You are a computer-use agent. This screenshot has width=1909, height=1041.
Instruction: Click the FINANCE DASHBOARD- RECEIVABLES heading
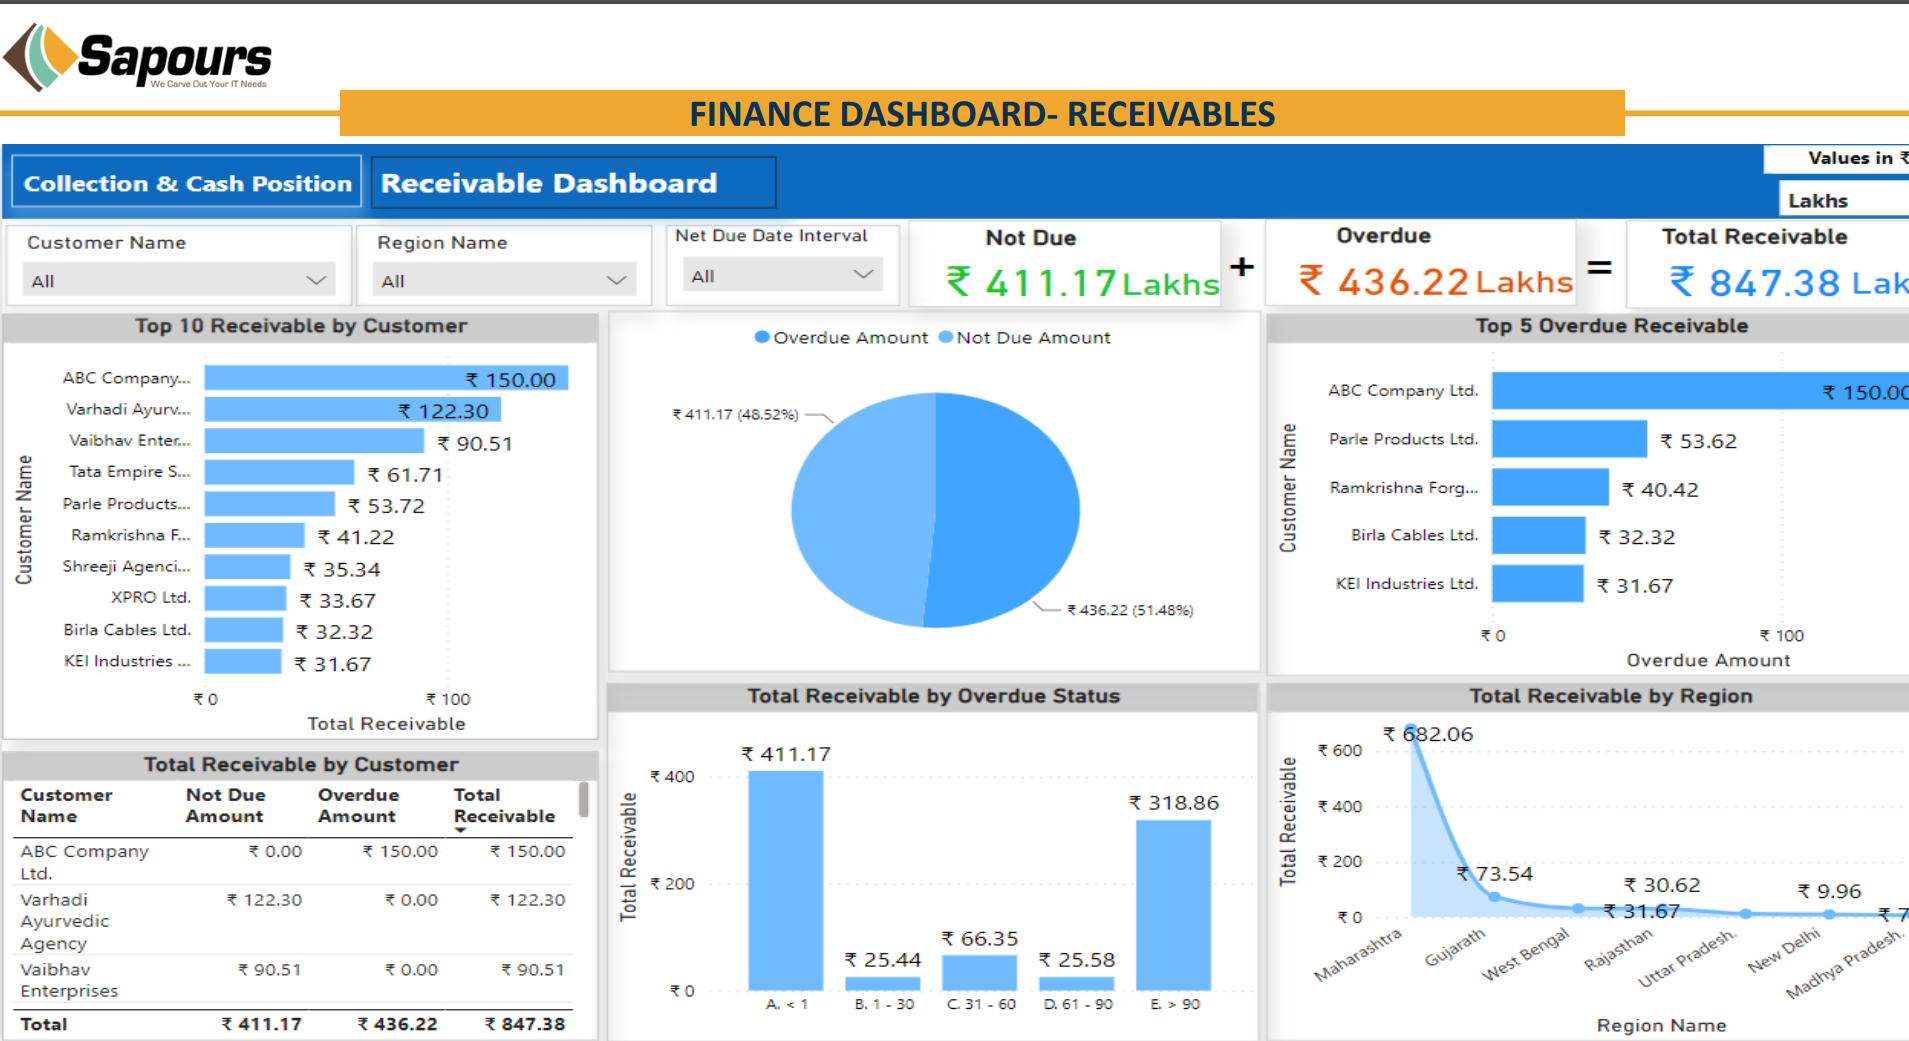tap(982, 114)
